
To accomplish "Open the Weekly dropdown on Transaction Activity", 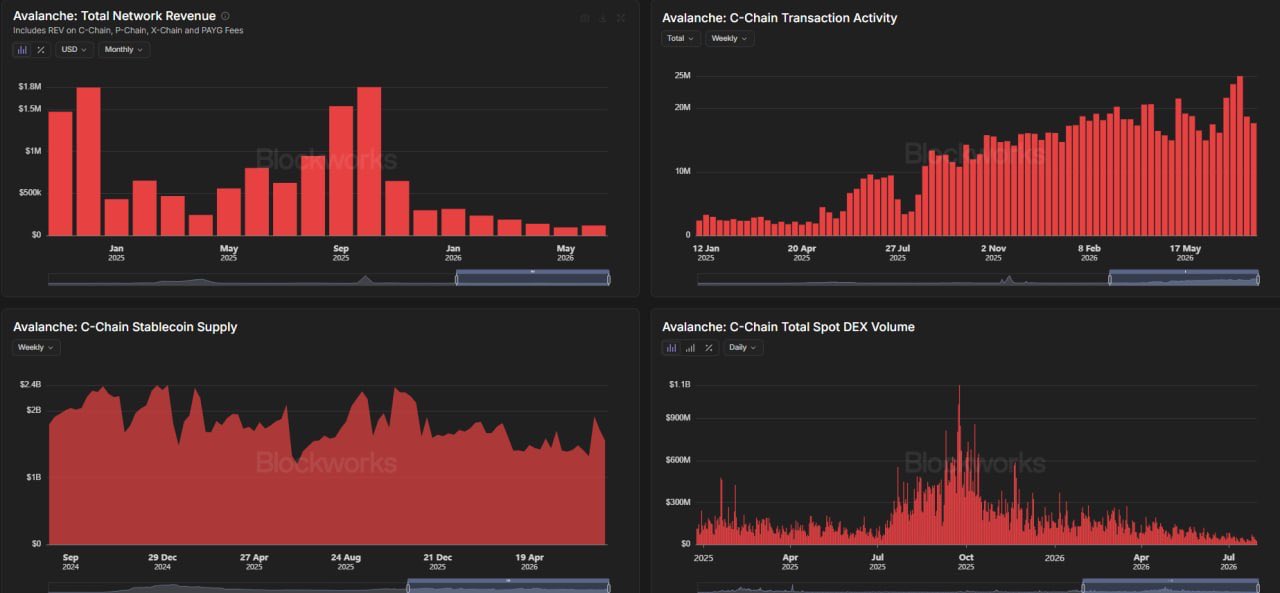I will [x=729, y=38].
